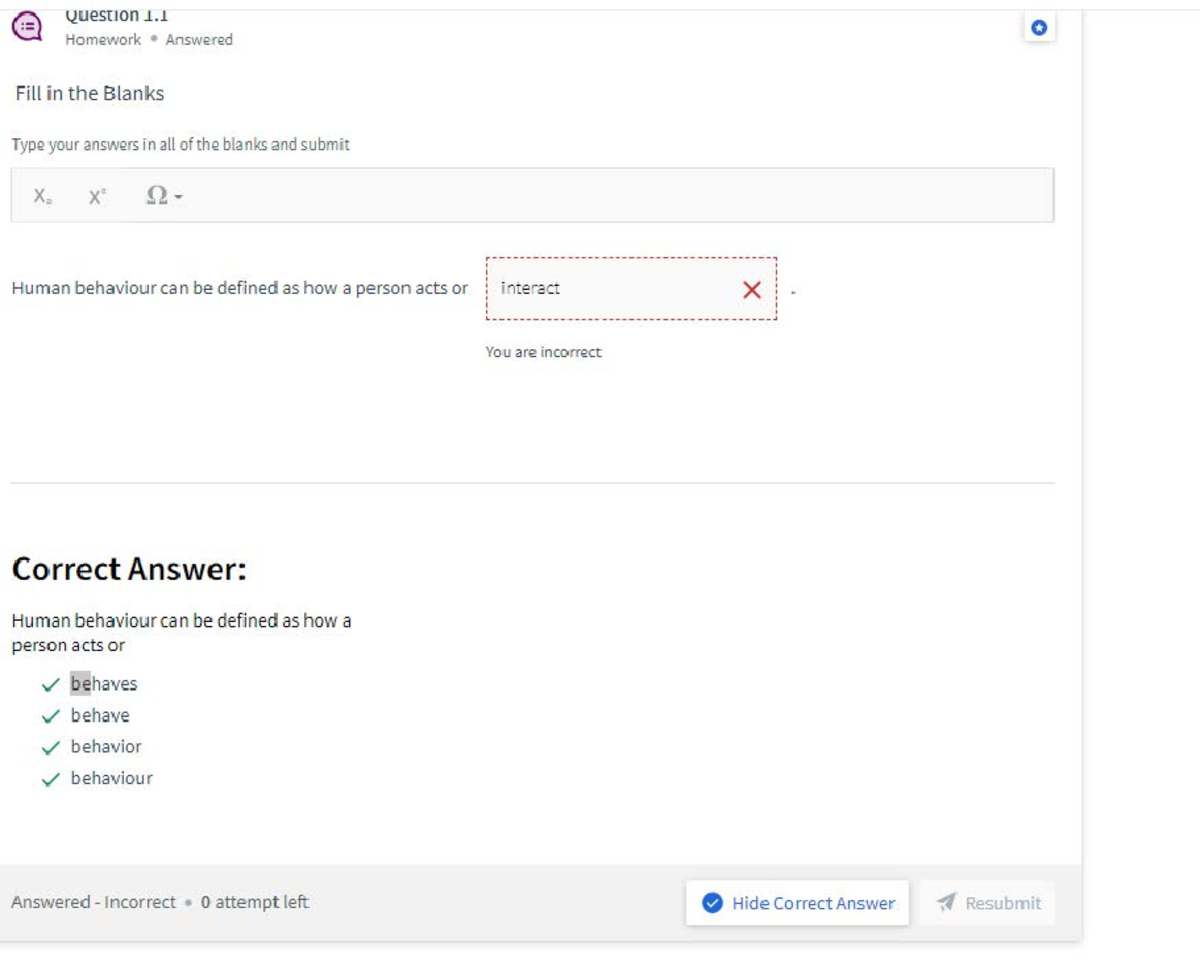1200x962 pixels.
Task: Click the 'Question 1.1' title
Action: click(x=116, y=16)
